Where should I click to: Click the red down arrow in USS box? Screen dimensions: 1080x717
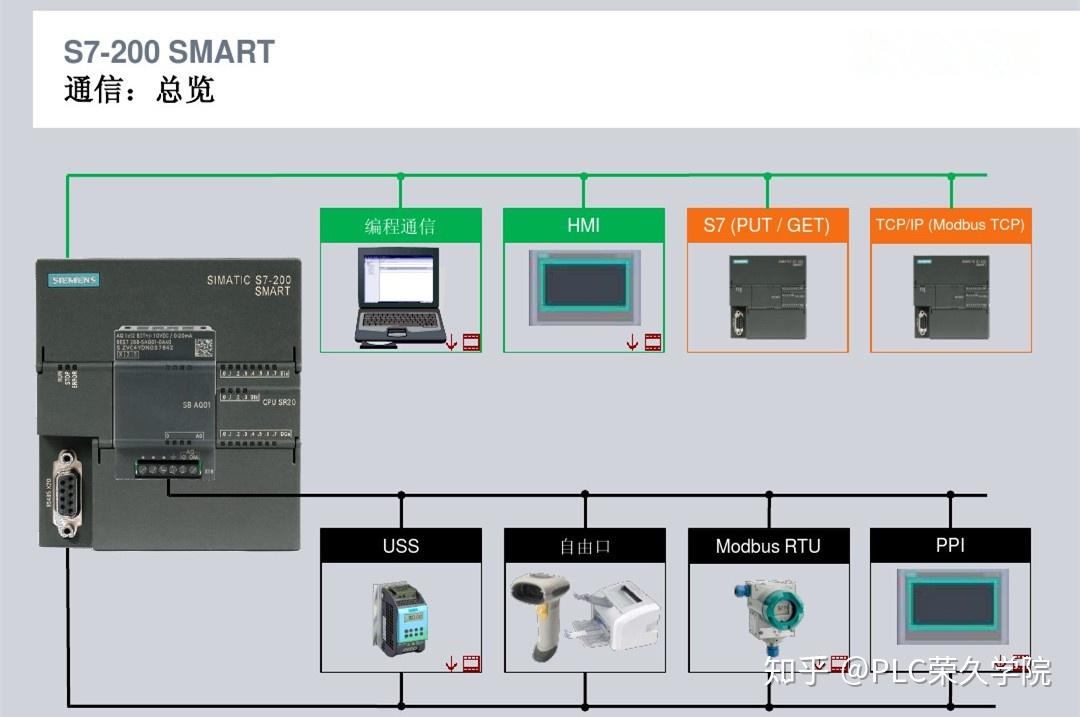[x=451, y=664]
